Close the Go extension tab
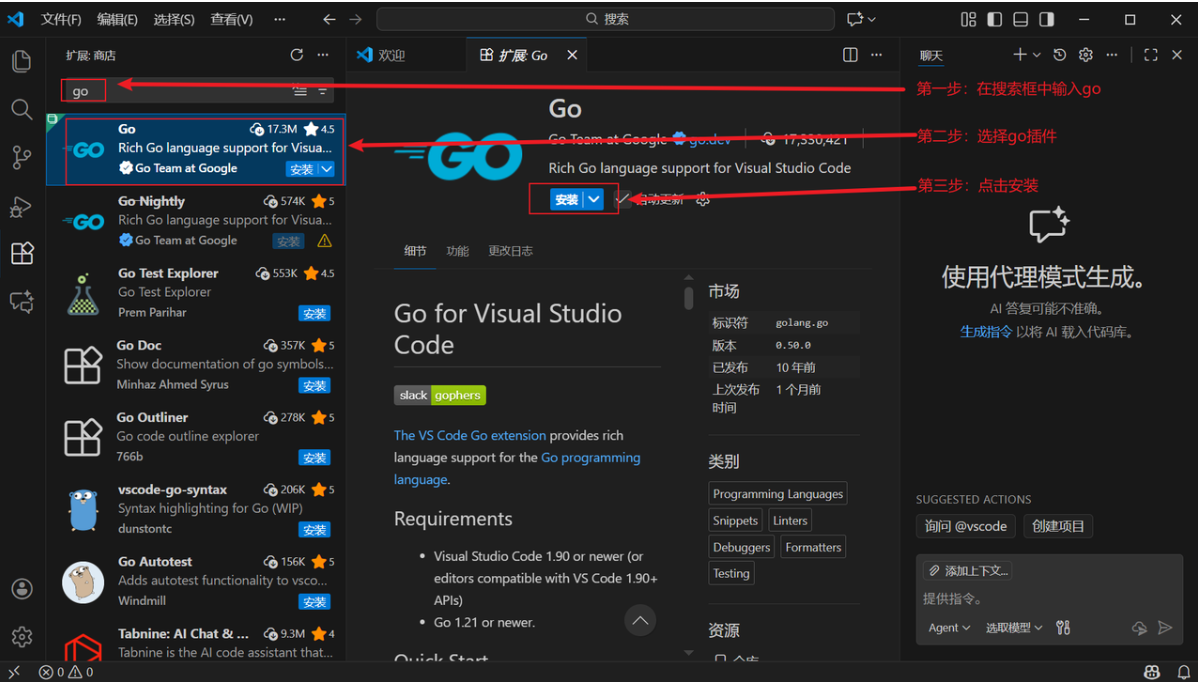Image resolution: width=1198 pixels, height=682 pixels. point(572,55)
